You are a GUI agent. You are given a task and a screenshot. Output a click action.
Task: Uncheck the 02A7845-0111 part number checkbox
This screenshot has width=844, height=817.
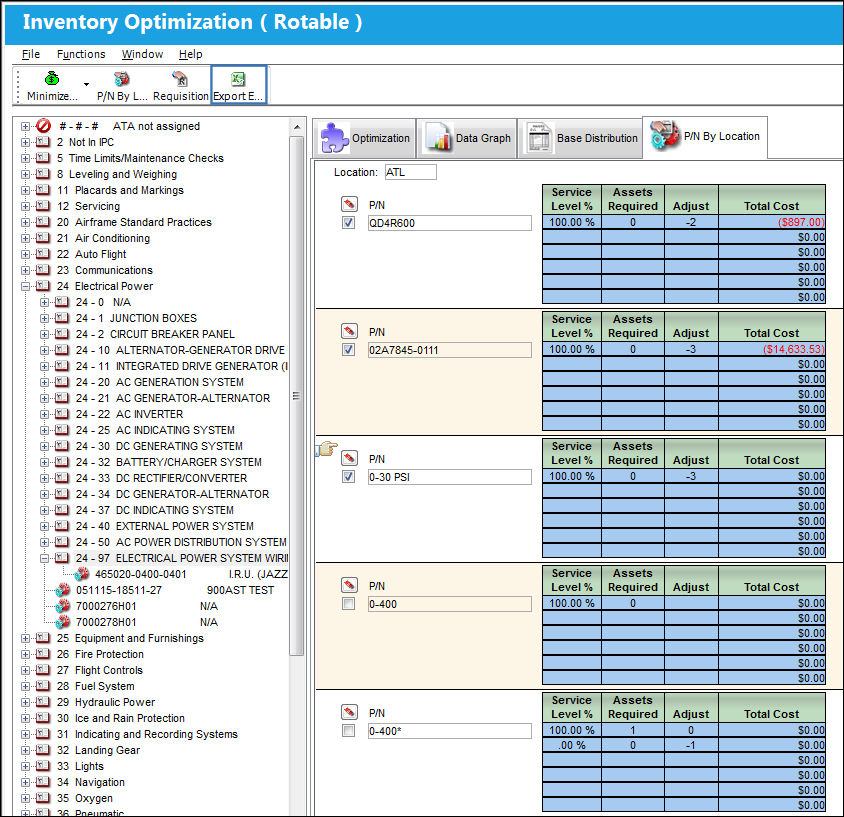point(349,350)
